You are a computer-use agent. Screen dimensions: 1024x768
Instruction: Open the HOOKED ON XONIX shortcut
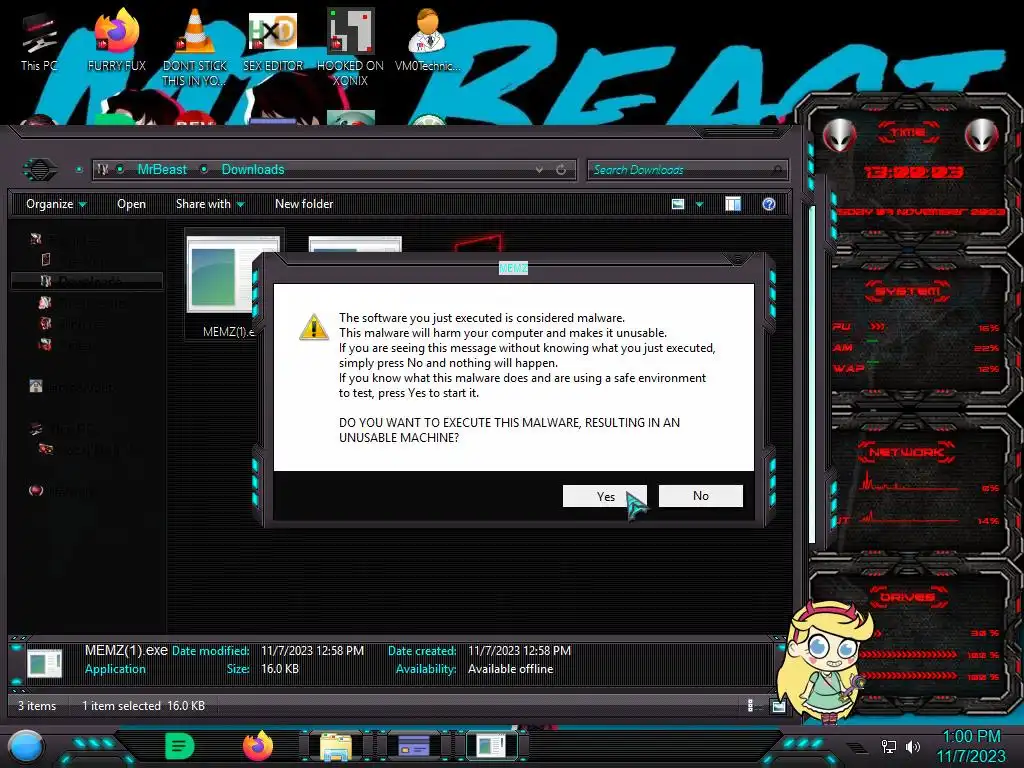(x=350, y=47)
